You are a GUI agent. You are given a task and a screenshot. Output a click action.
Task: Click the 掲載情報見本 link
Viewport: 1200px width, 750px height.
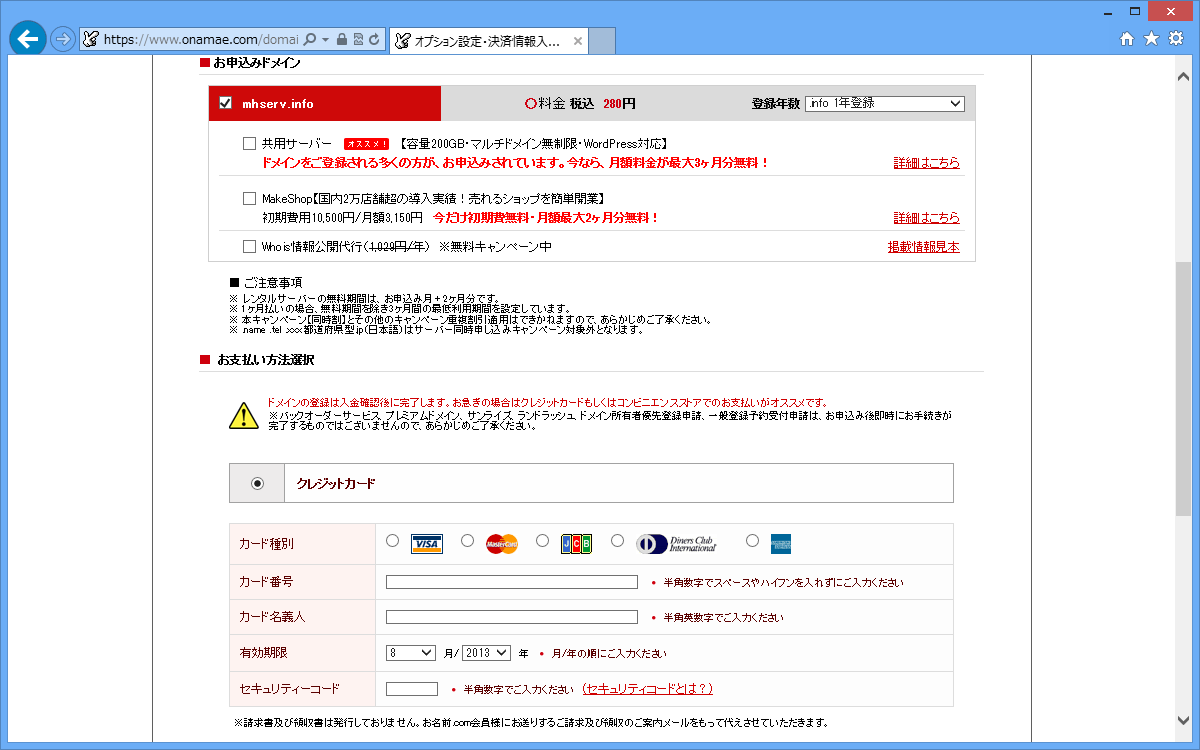[923, 247]
